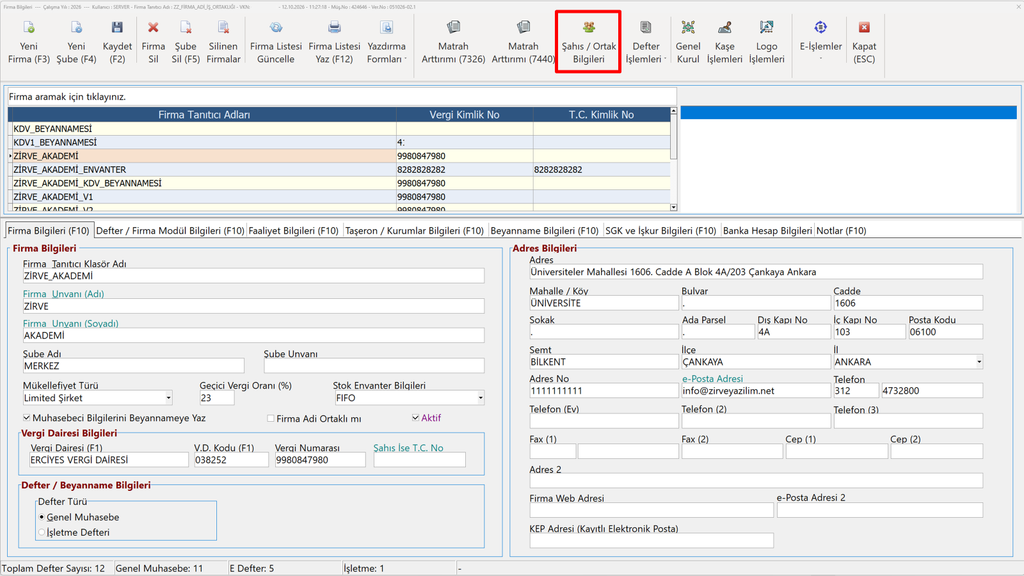Enable the Firma Adi Ortaklı mı checkbox
Viewport: 1024px width, 576px height.
click(270, 419)
